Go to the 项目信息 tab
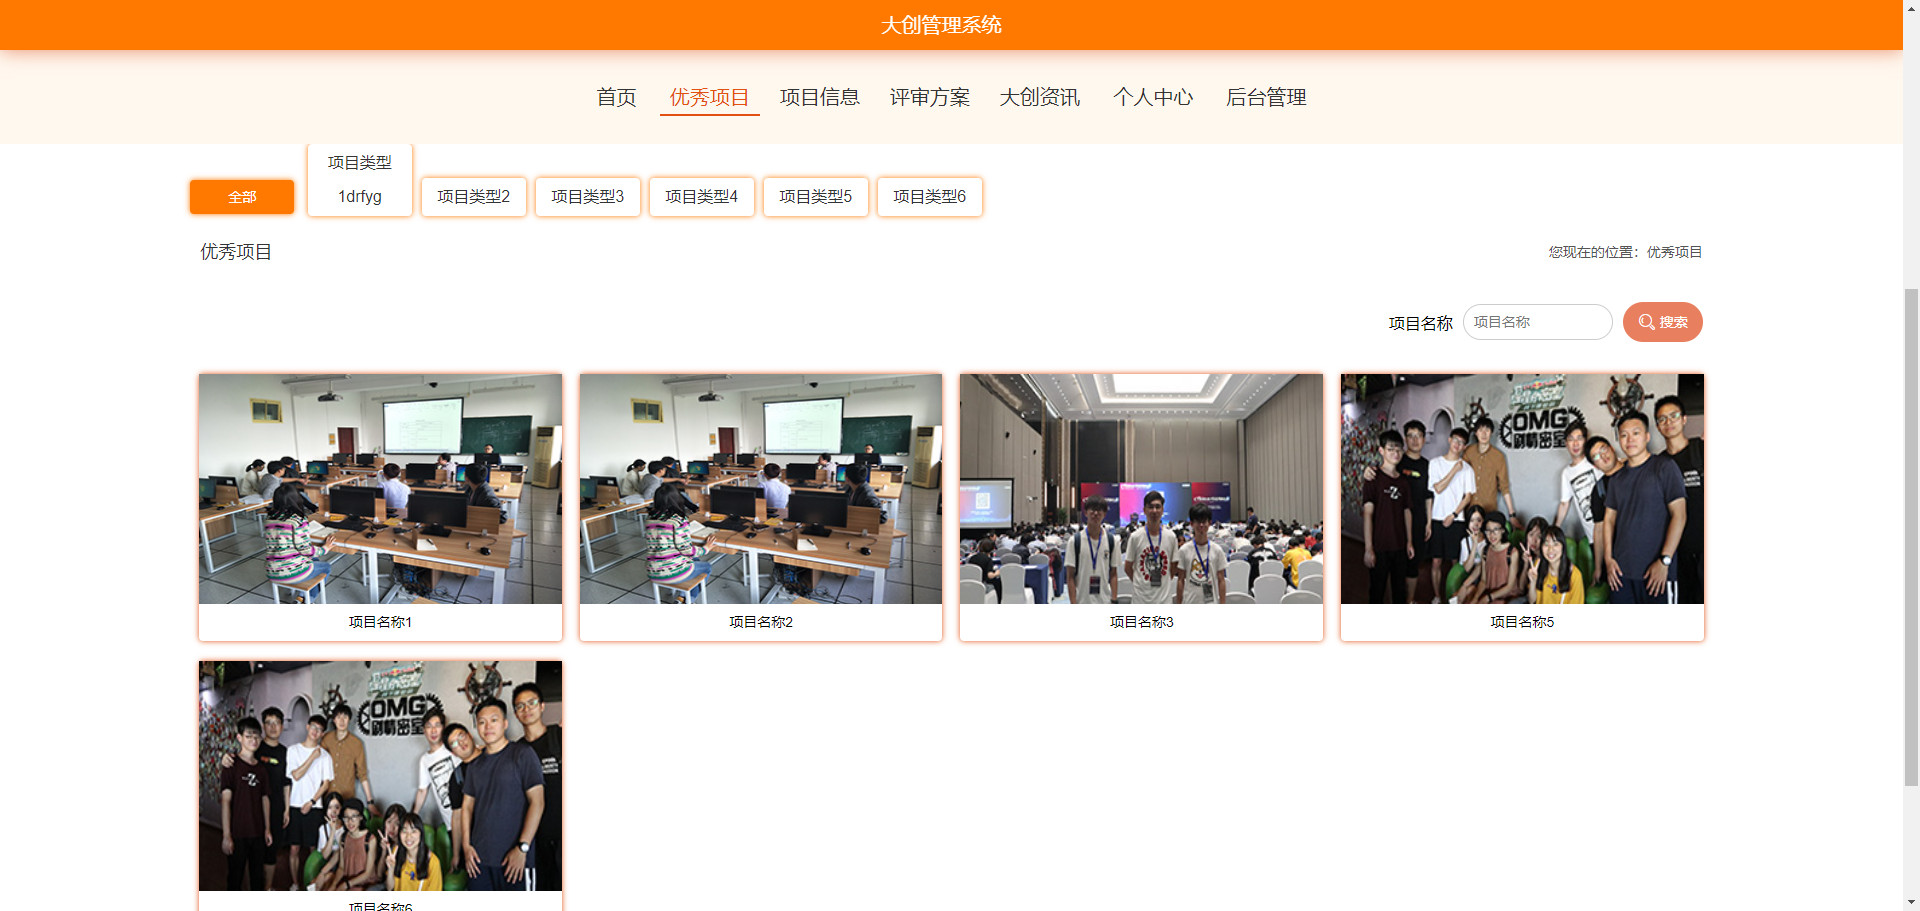The image size is (1920, 911). click(820, 97)
